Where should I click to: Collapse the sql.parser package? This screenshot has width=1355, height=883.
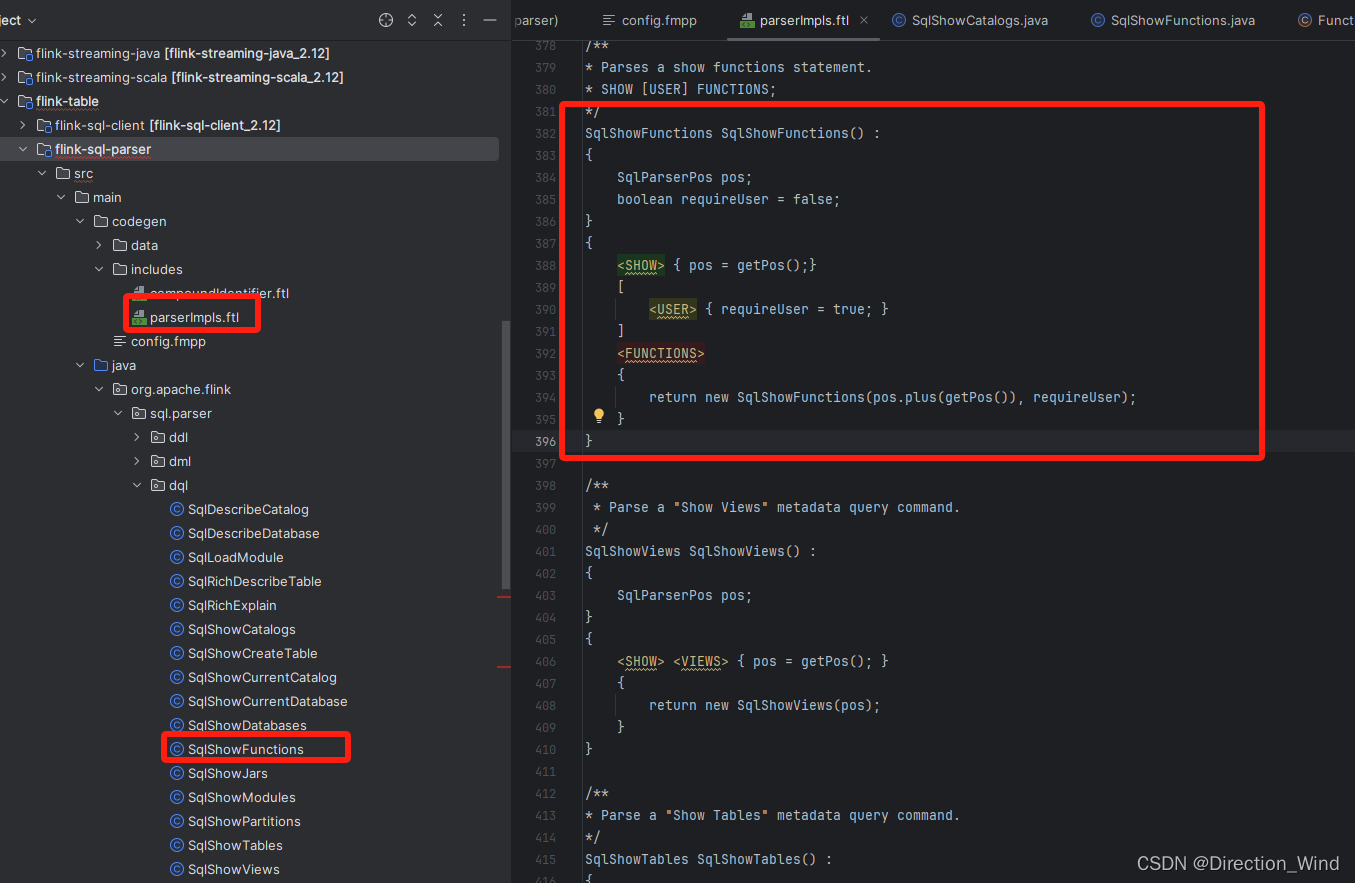pos(118,413)
